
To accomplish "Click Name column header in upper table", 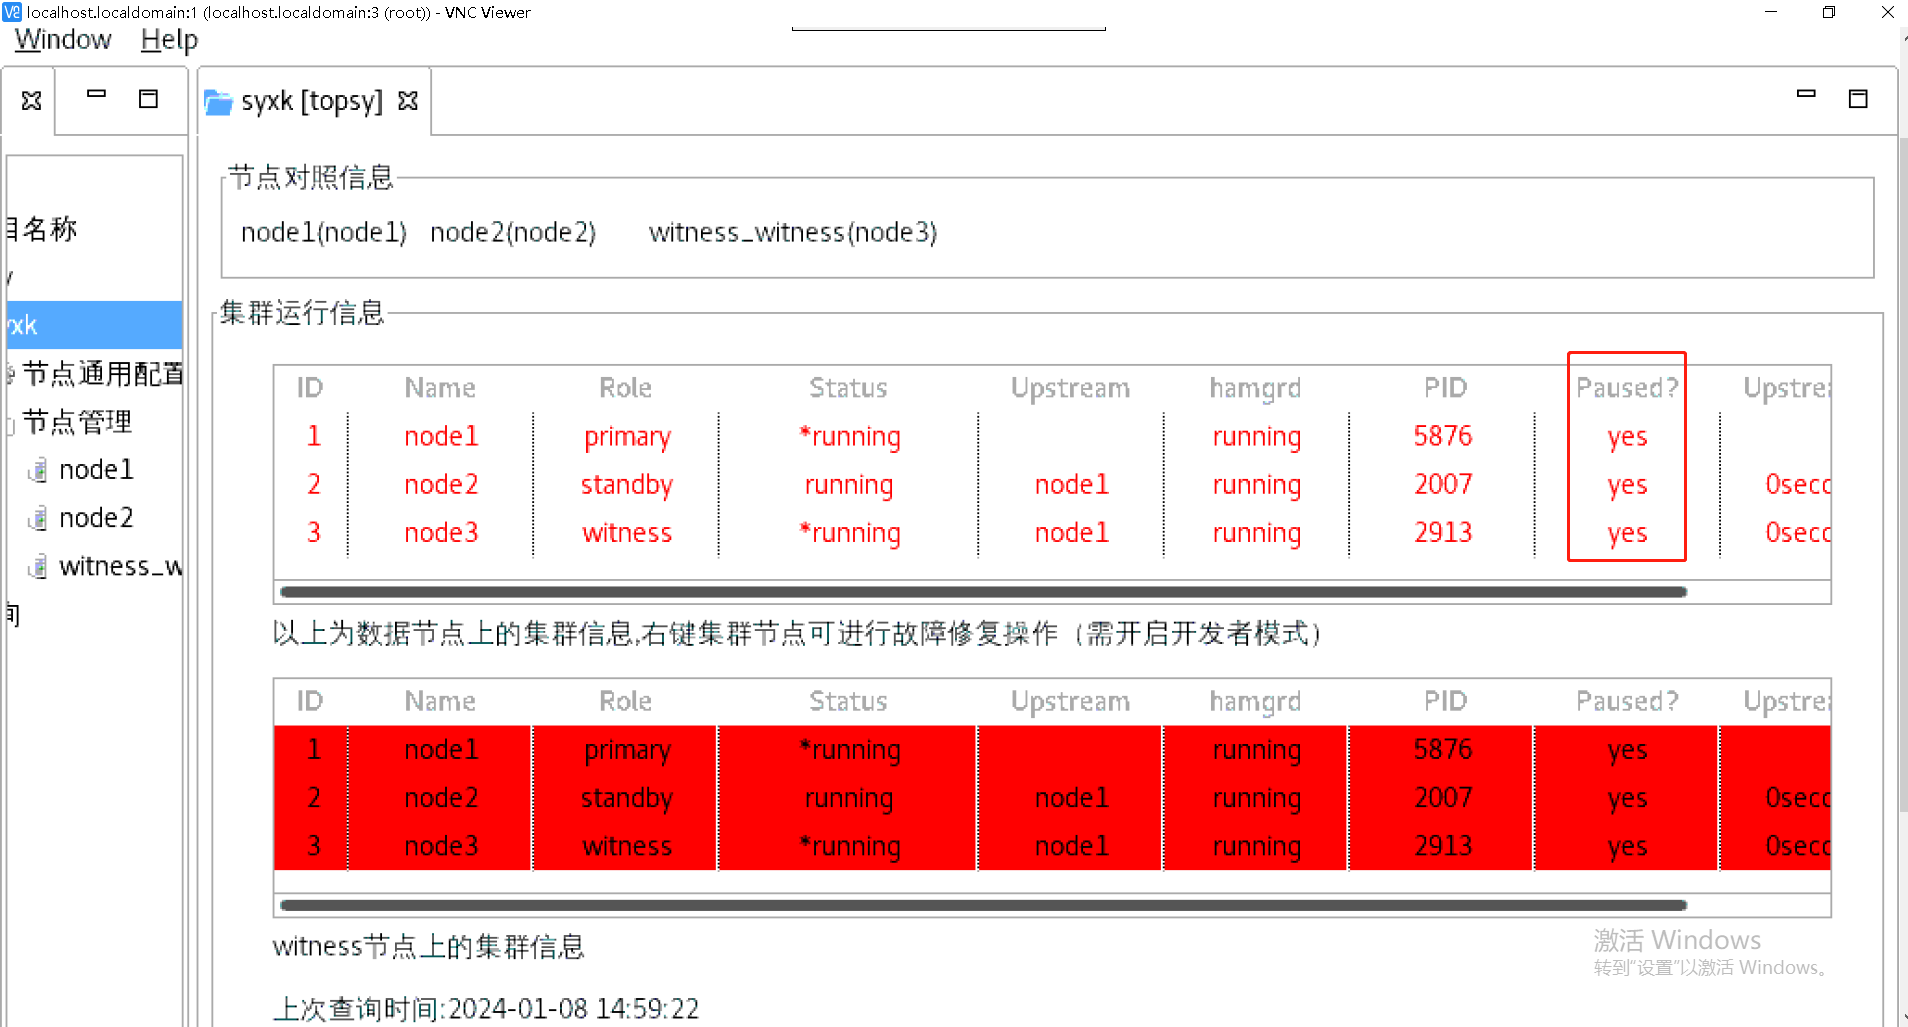I will click(440, 388).
